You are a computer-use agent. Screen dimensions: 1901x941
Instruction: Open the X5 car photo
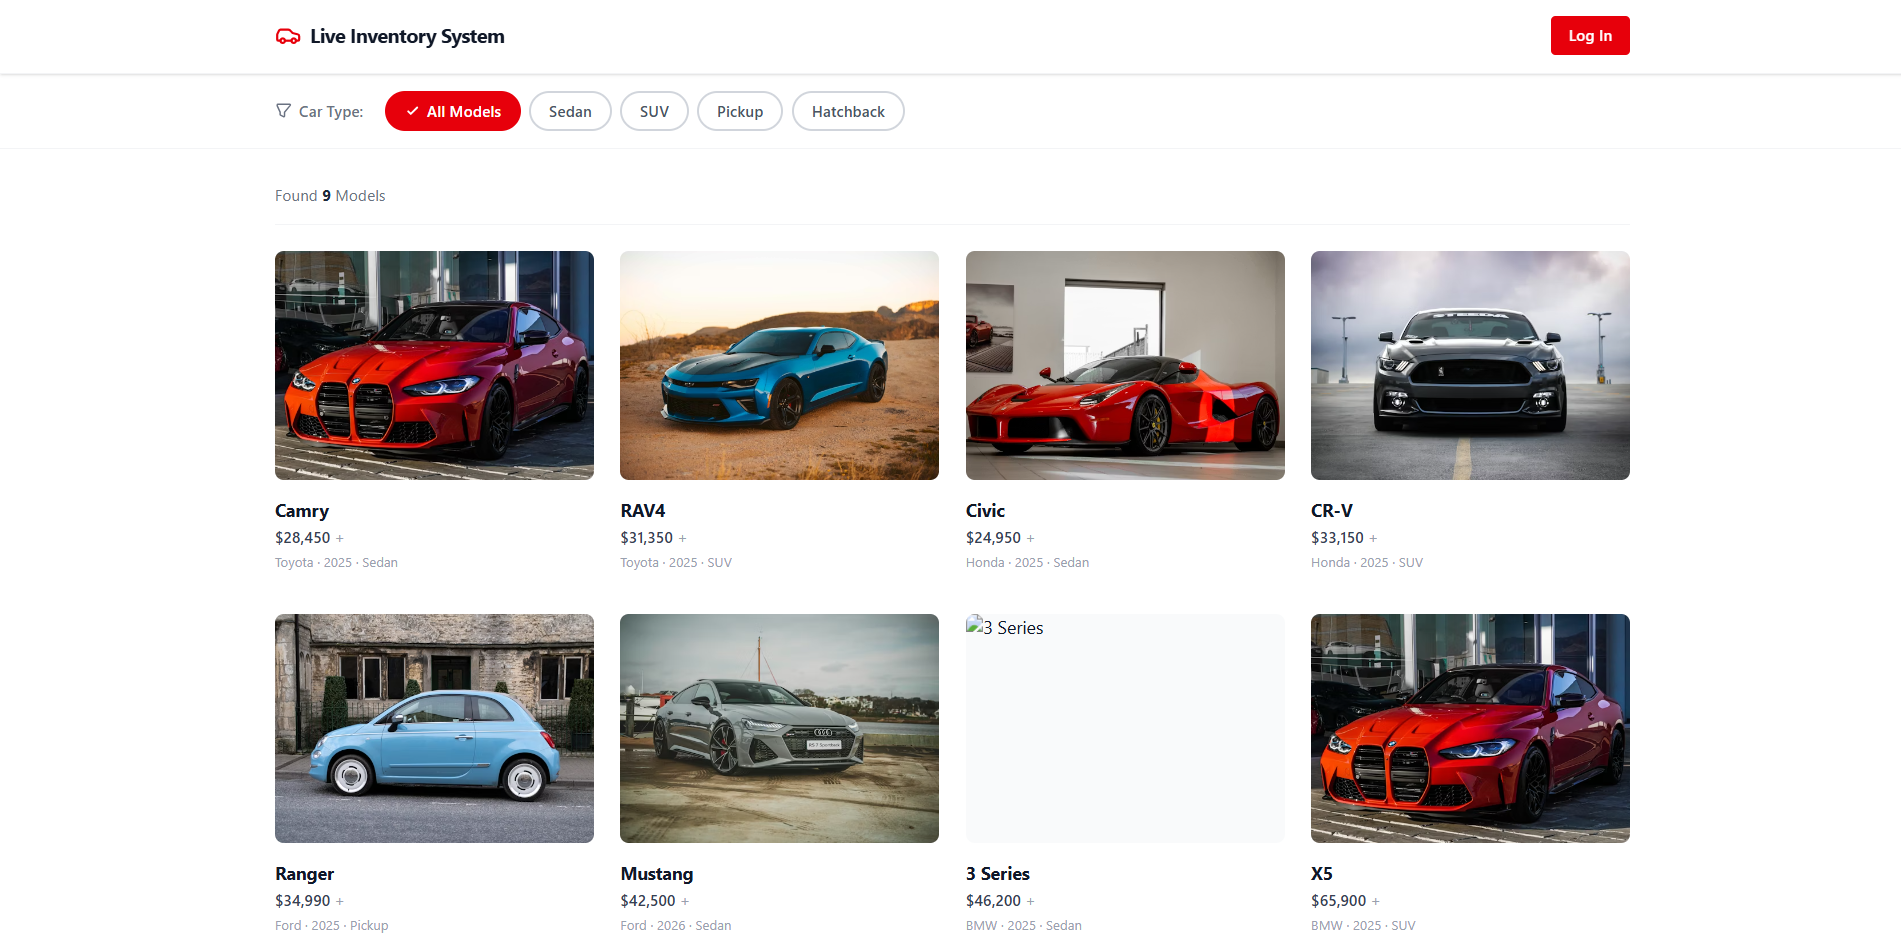[1470, 728]
